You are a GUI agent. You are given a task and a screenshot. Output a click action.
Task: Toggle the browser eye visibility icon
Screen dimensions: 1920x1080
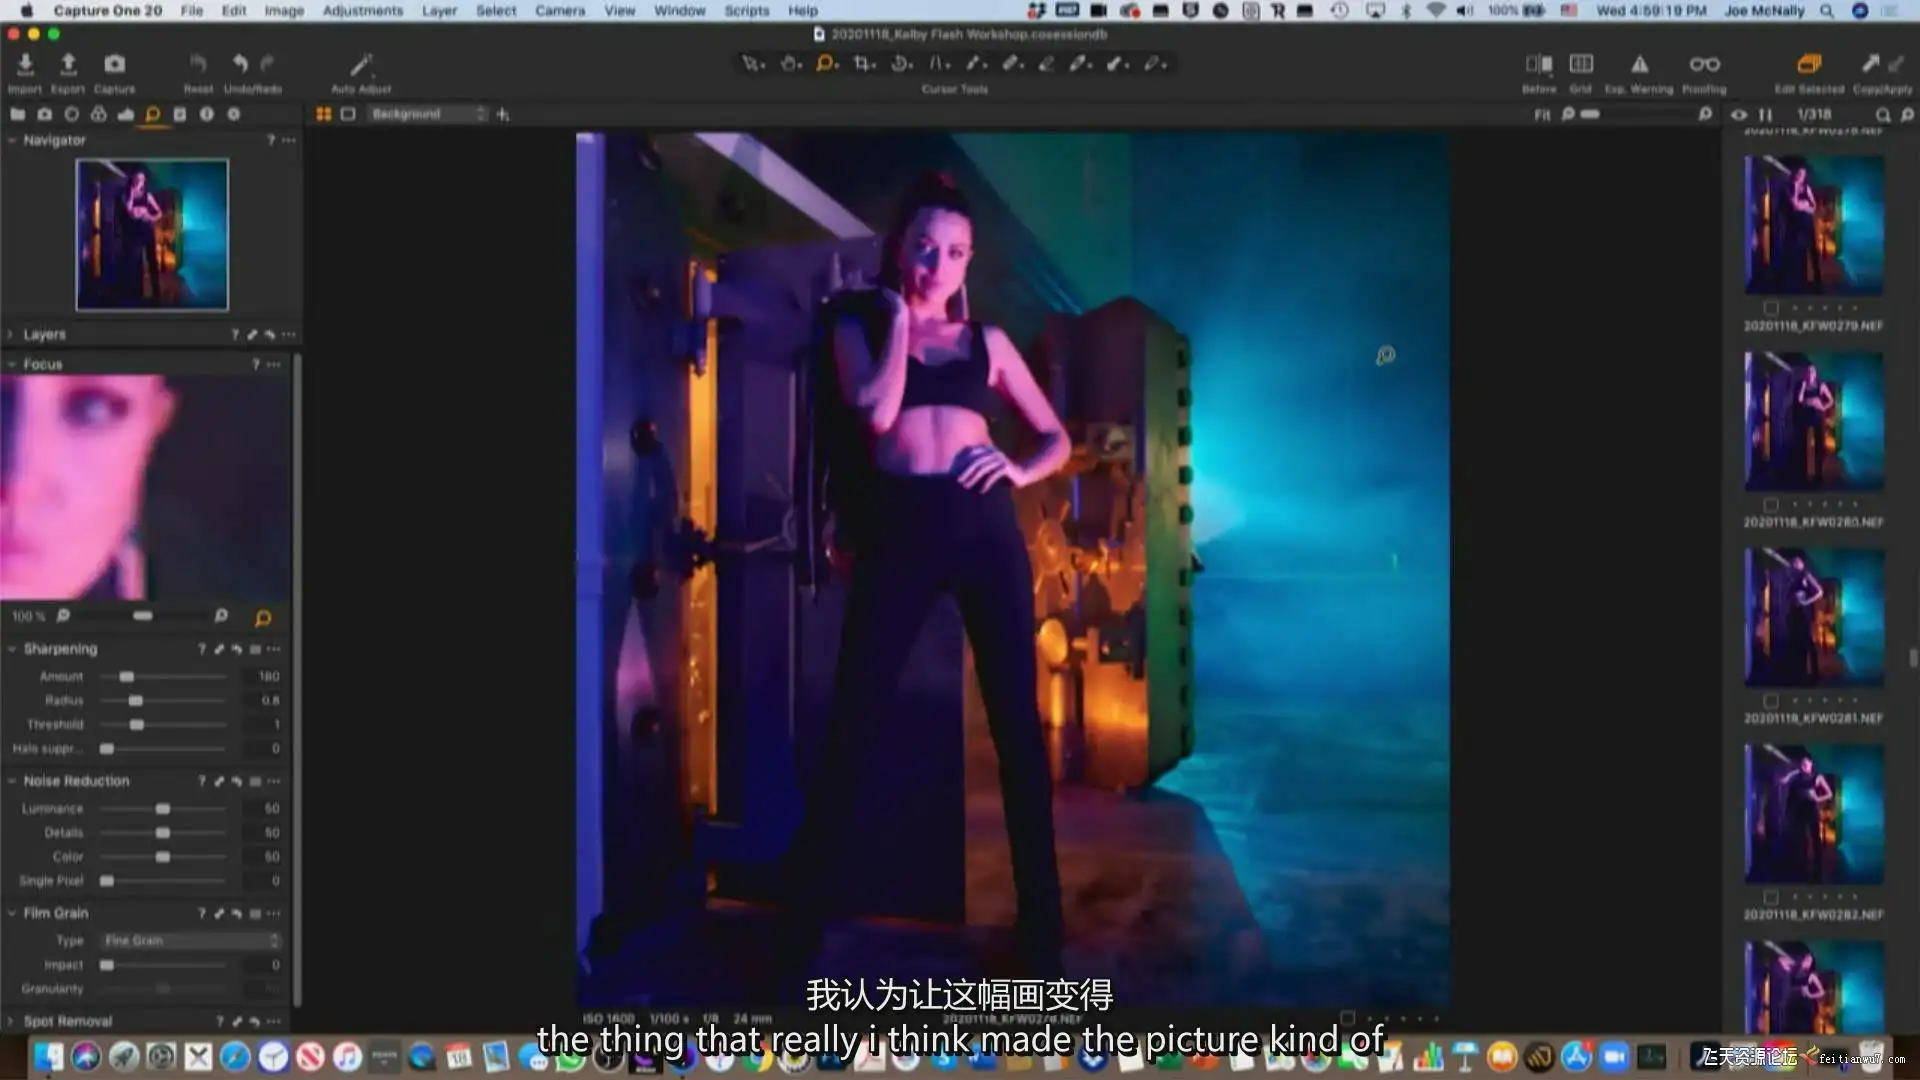pos(1739,115)
